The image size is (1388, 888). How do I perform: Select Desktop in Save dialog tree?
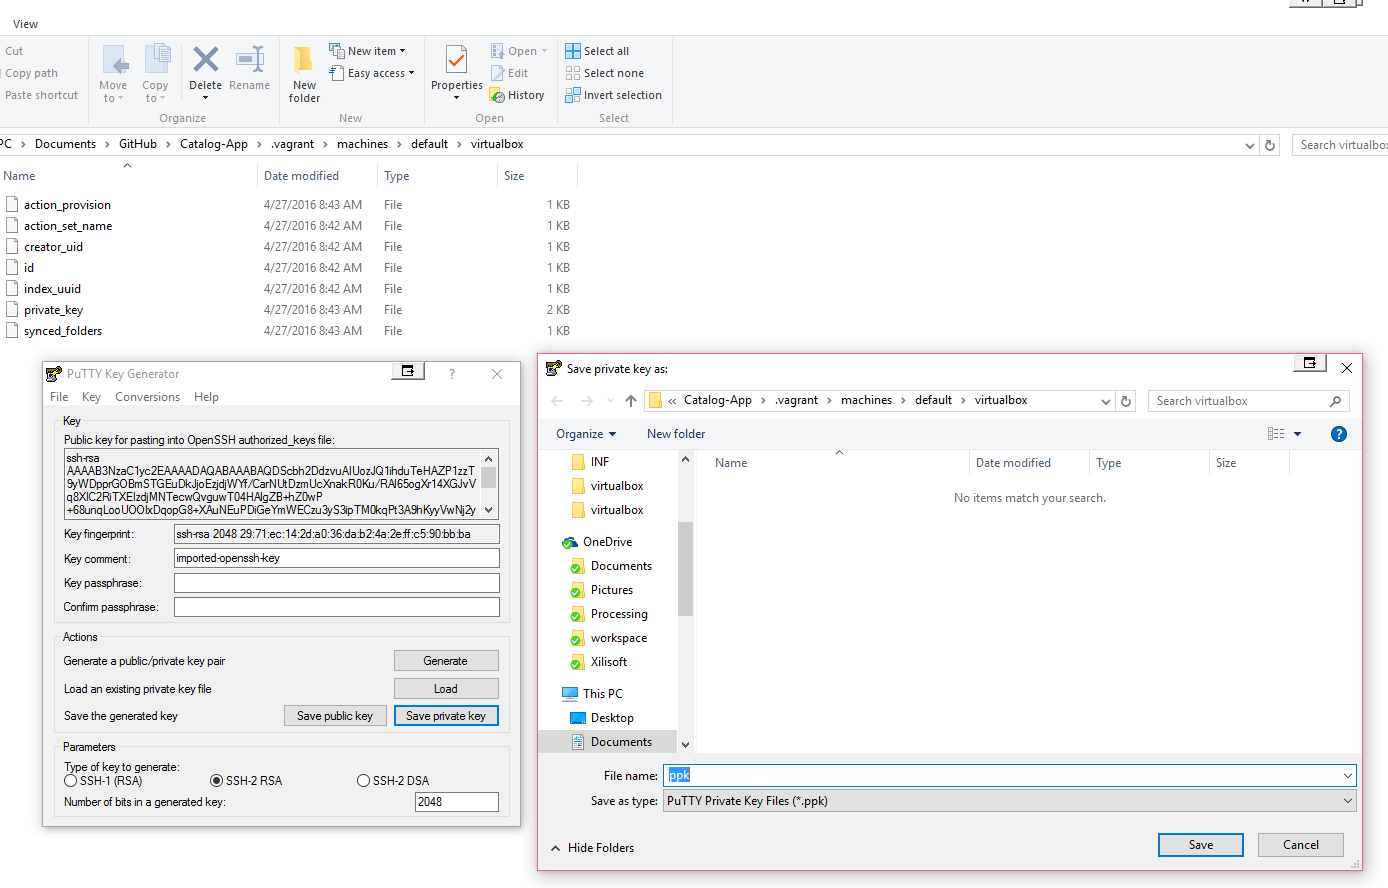[x=602, y=718]
